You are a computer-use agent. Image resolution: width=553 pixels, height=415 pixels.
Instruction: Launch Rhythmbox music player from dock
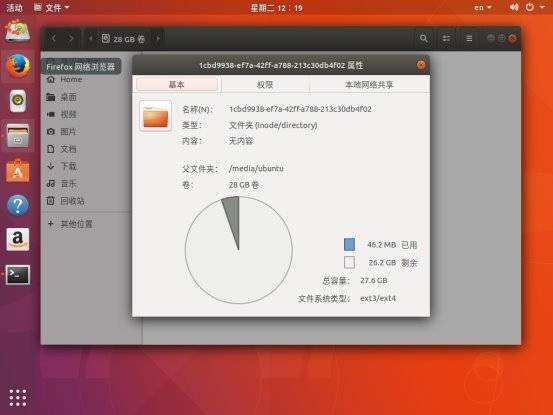pos(18,101)
